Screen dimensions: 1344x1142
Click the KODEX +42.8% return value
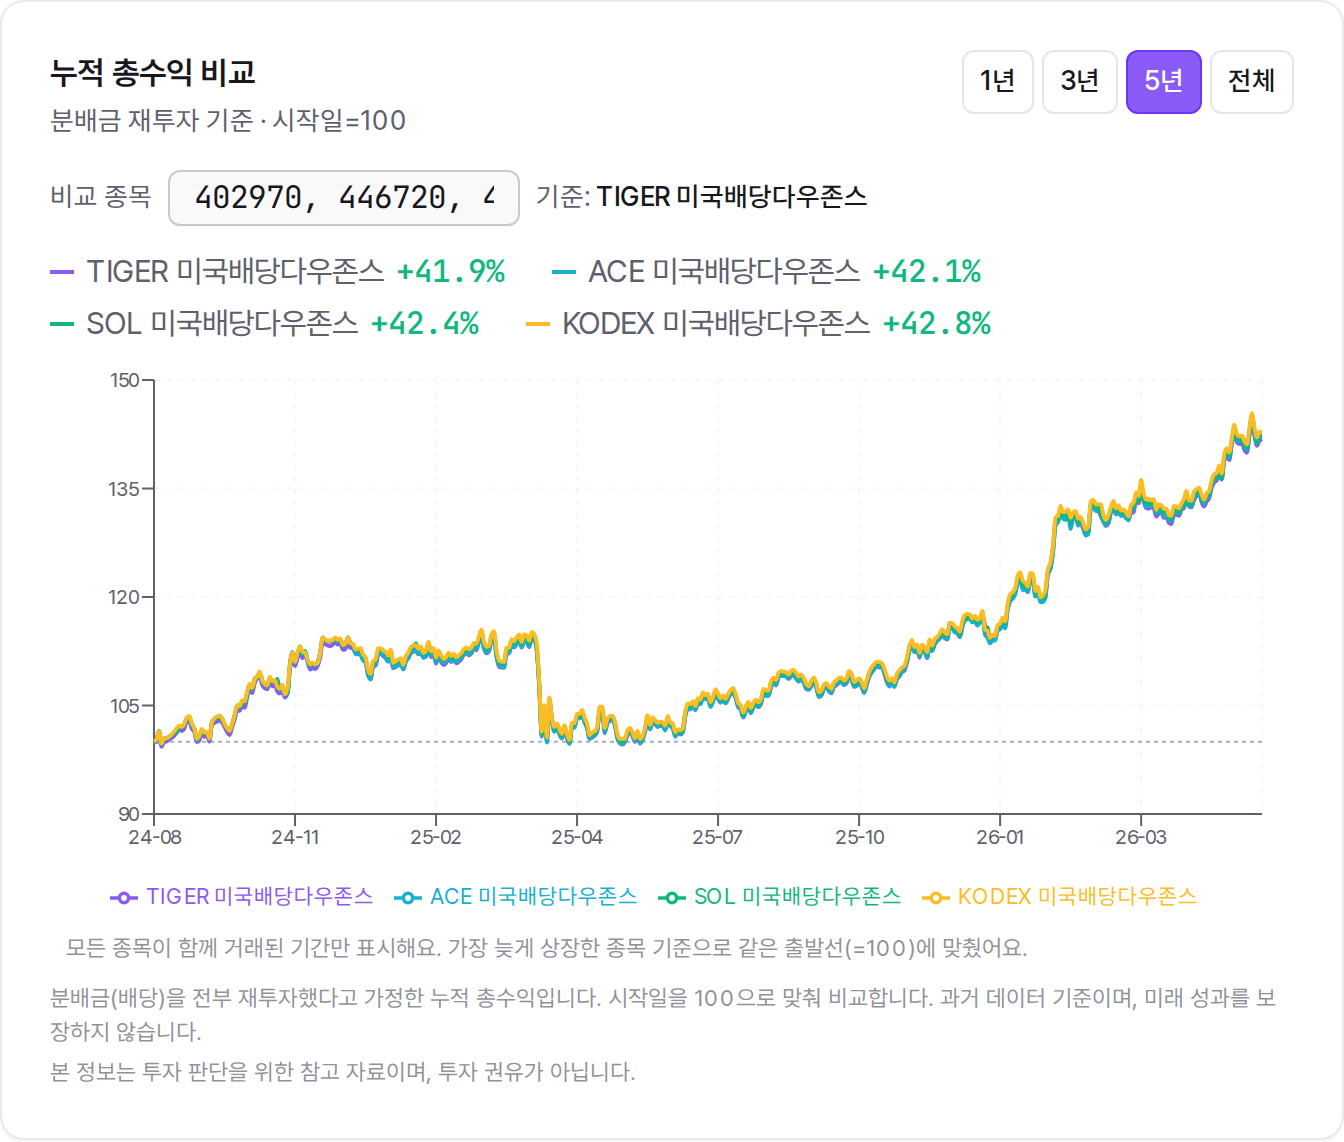pyautogui.click(x=937, y=324)
